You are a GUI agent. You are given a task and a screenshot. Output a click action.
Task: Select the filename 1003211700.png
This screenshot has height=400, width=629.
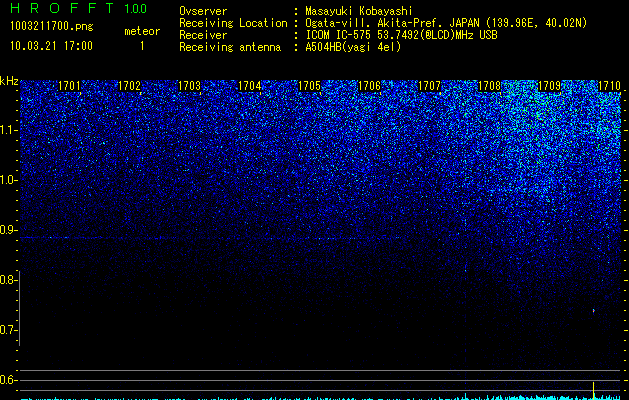52,26
